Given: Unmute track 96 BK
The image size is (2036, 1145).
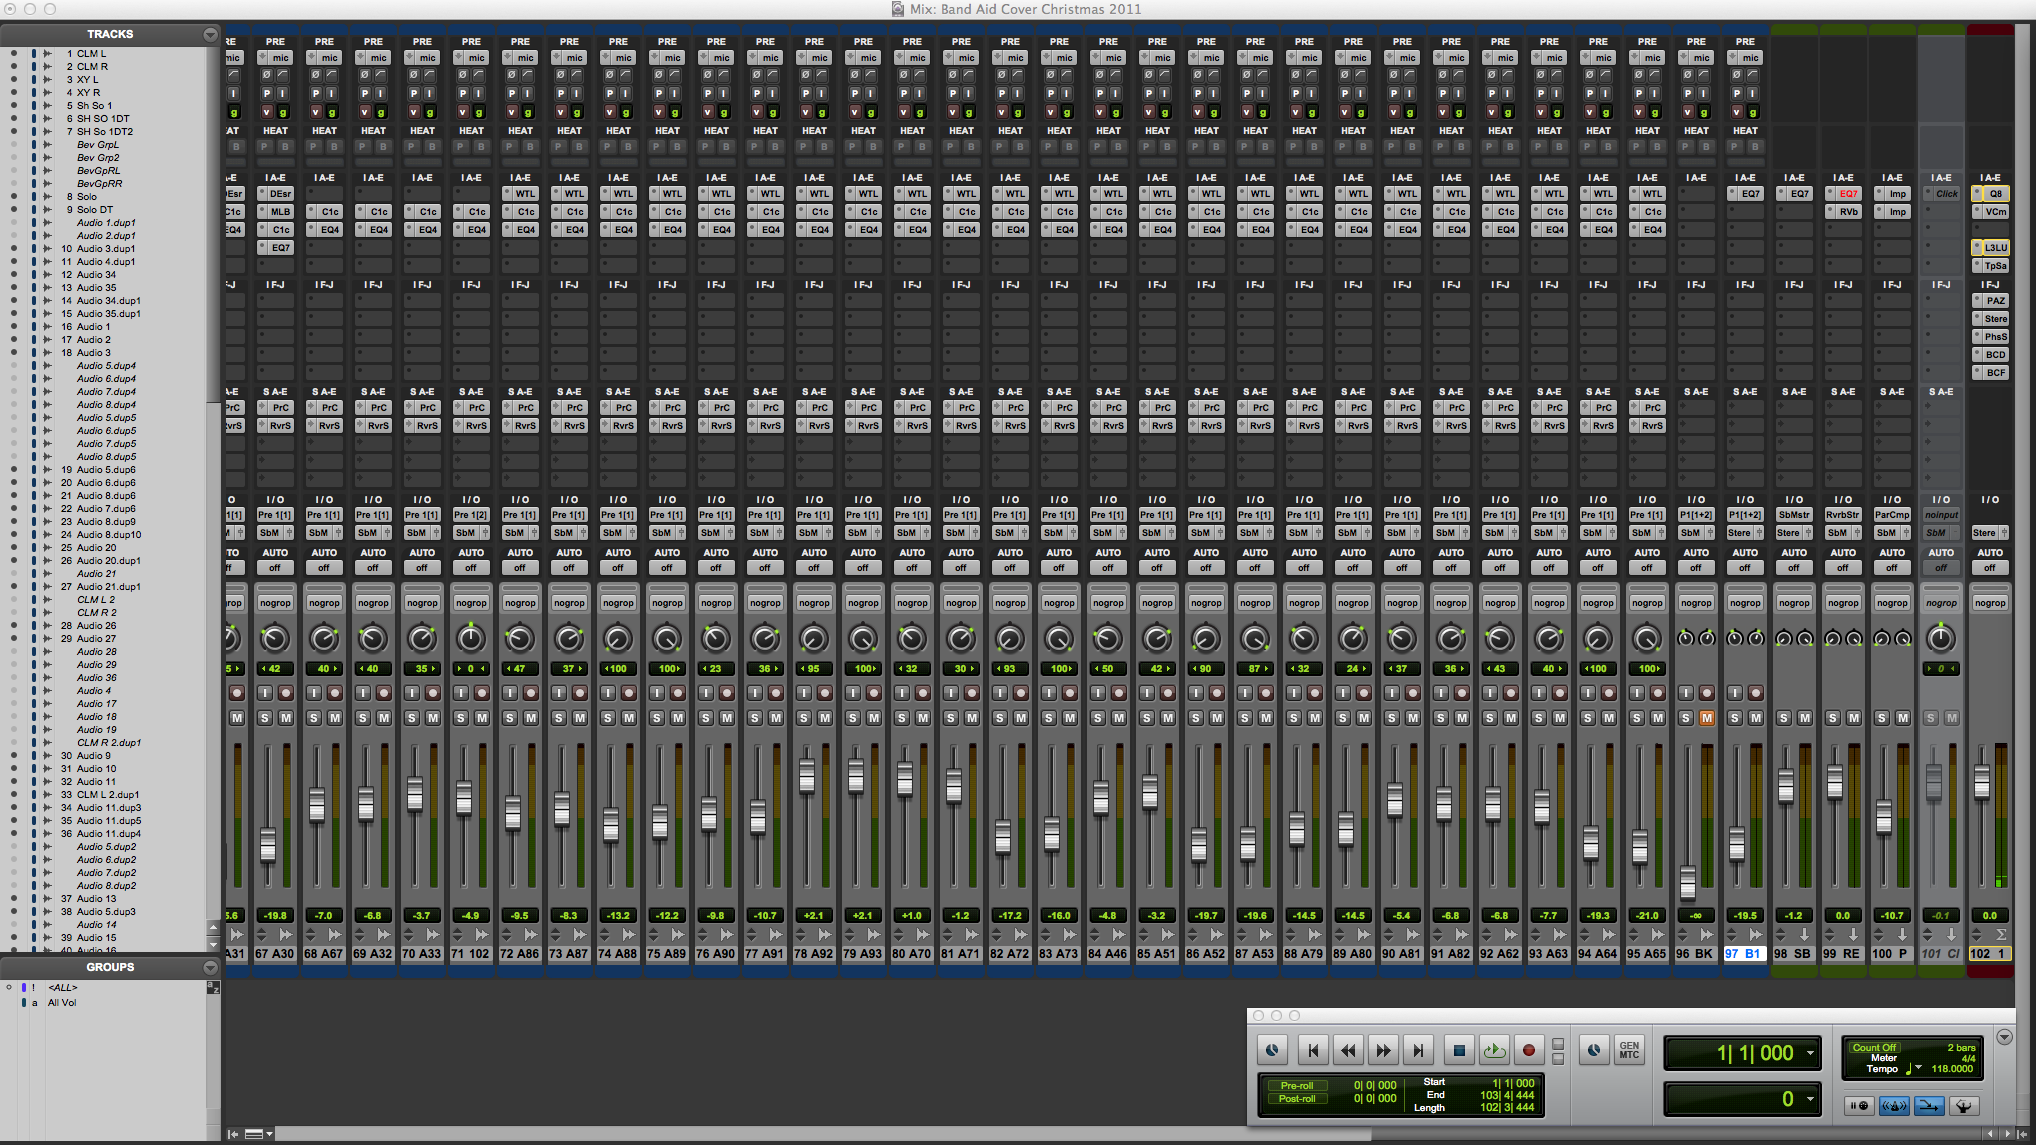Looking at the screenshot, I should coord(1707,718).
